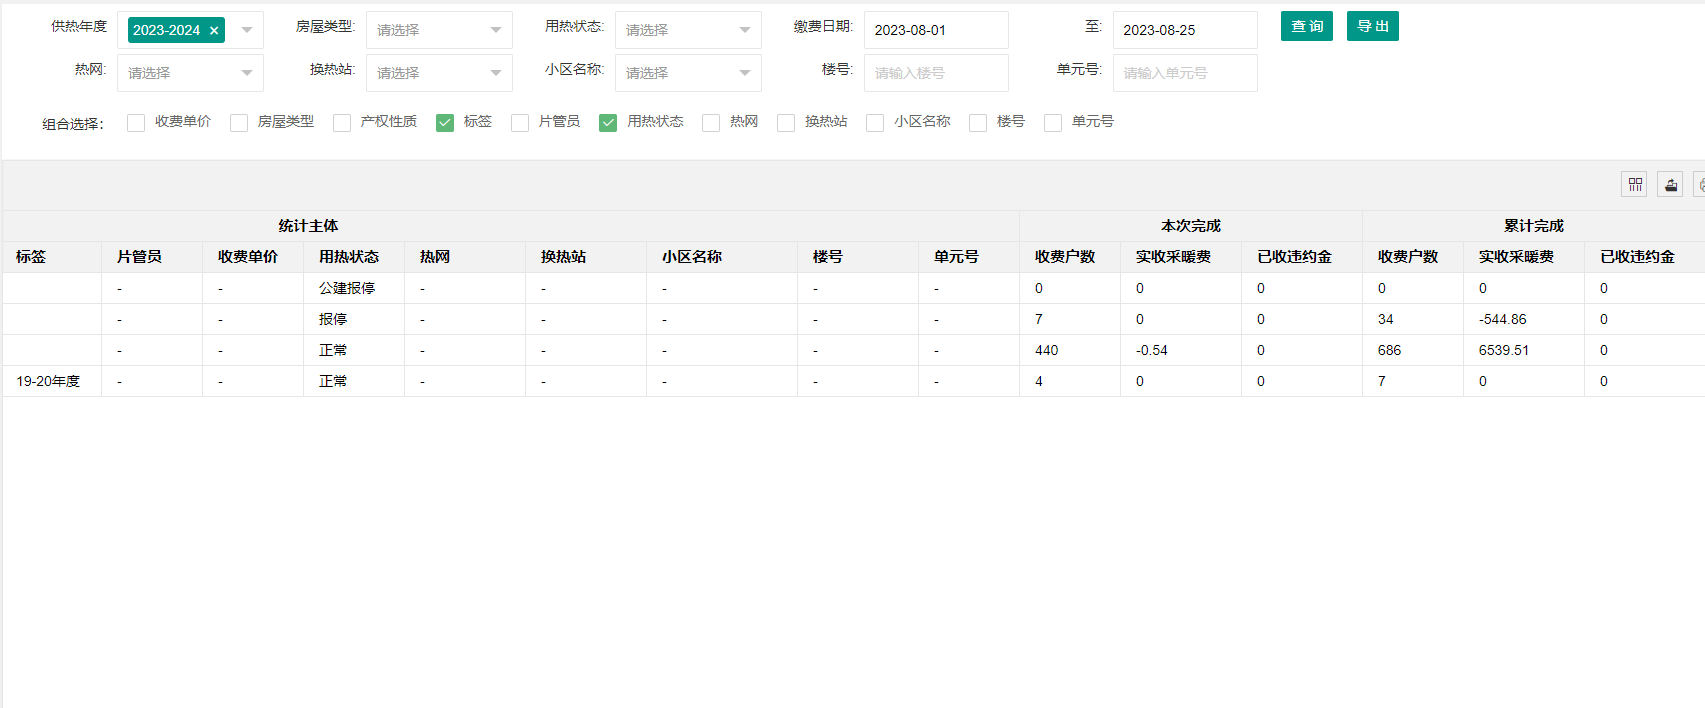Tick the 楼号 combination checkbox
The width and height of the screenshot is (1705, 708).
coord(978,122)
